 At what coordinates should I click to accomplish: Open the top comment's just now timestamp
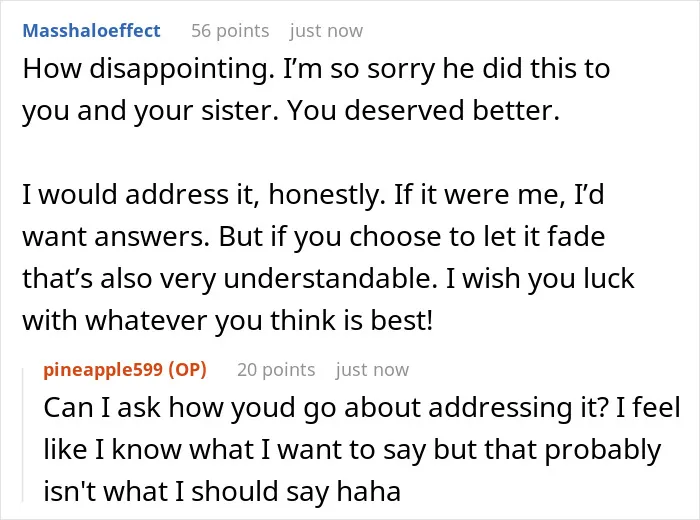click(x=326, y=31)
